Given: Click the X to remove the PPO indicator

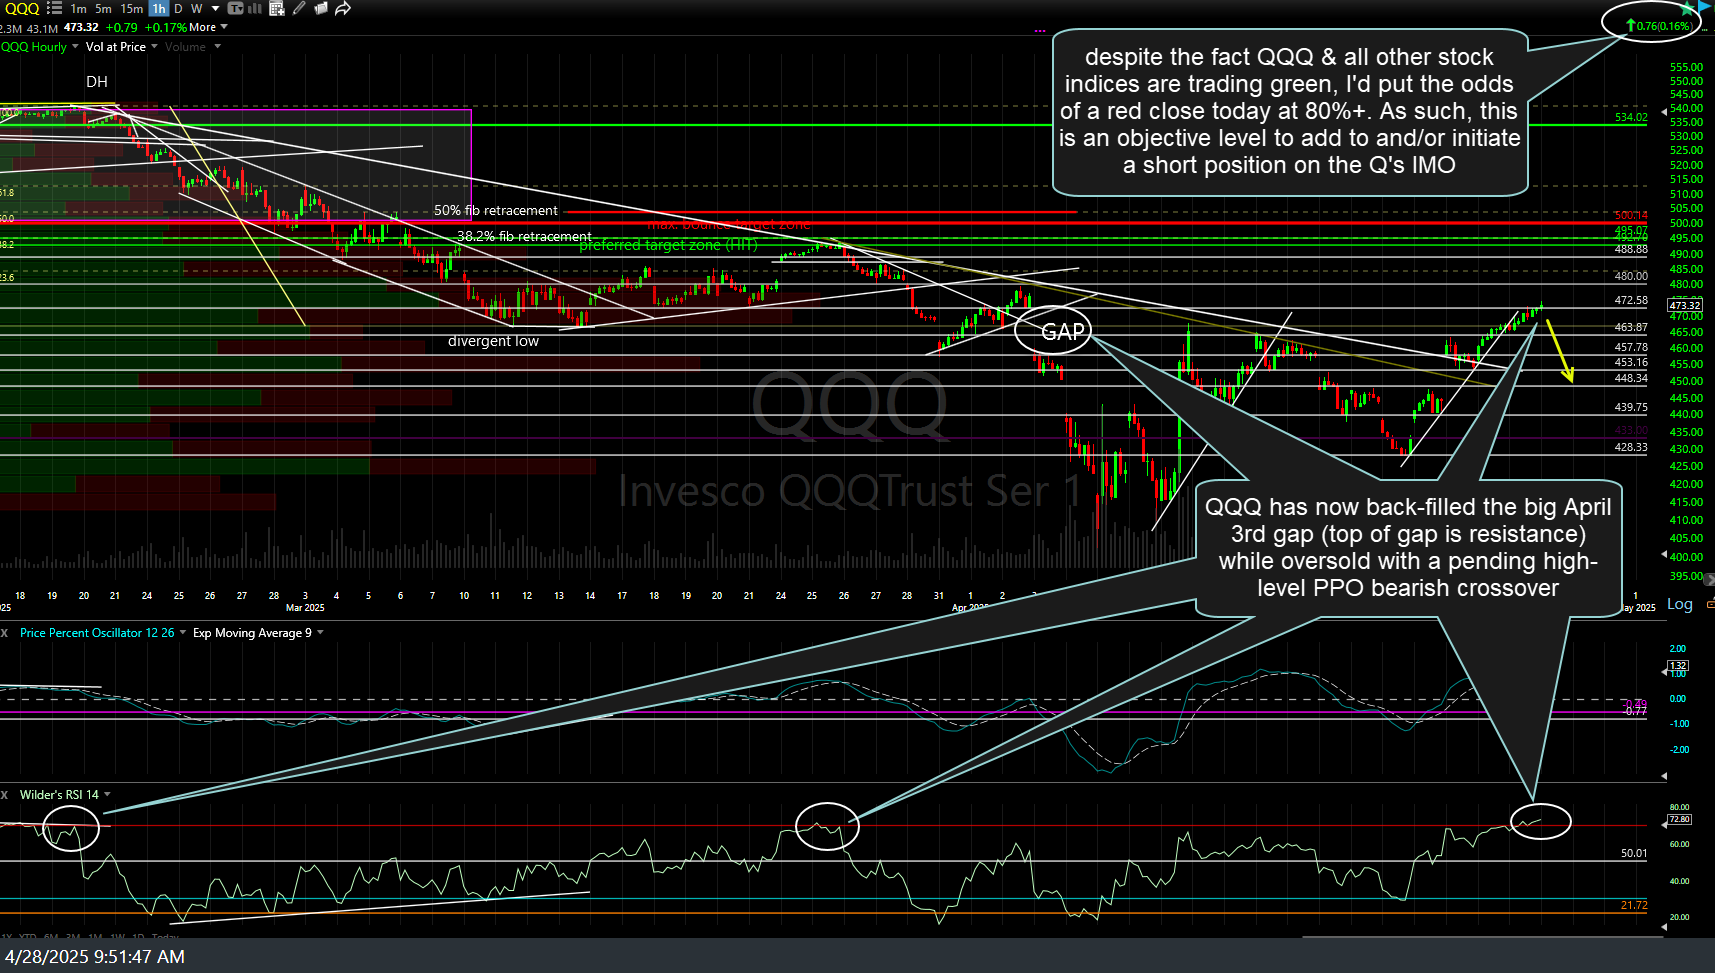Looking at the screenshot, I should (x=4, y=633).
